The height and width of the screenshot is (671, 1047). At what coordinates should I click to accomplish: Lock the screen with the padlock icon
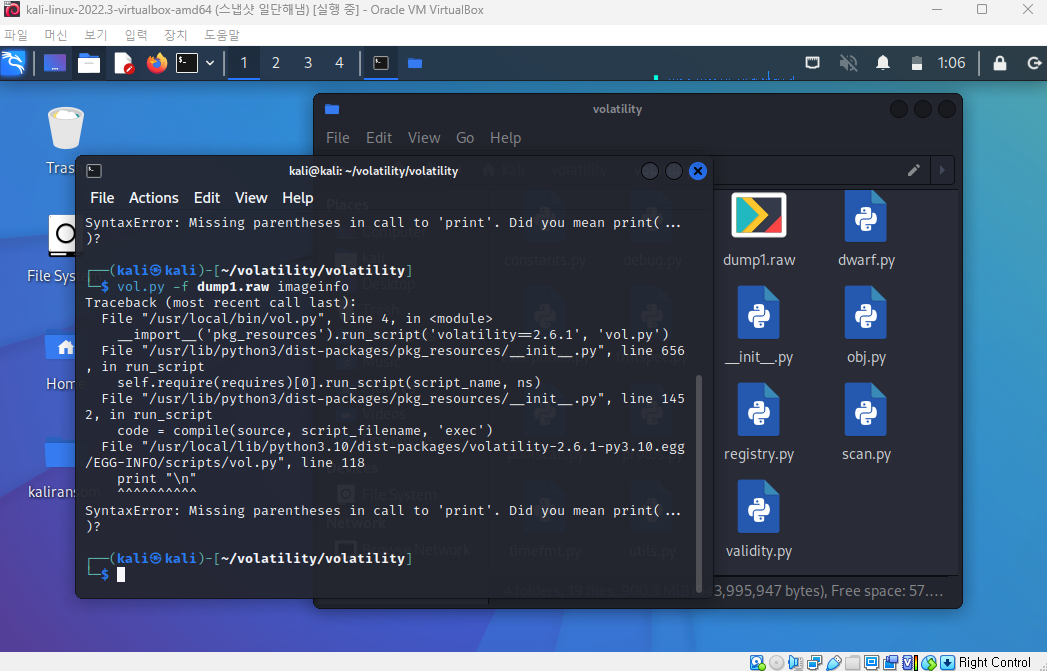[1000, 63]
